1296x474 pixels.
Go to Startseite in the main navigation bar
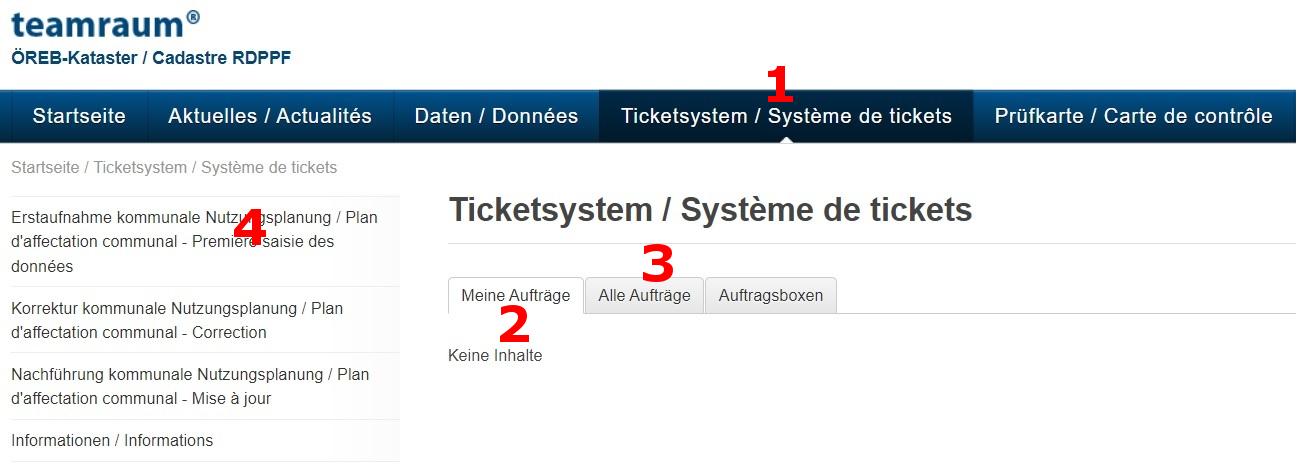pyautogui.click(x=79, y=116)
